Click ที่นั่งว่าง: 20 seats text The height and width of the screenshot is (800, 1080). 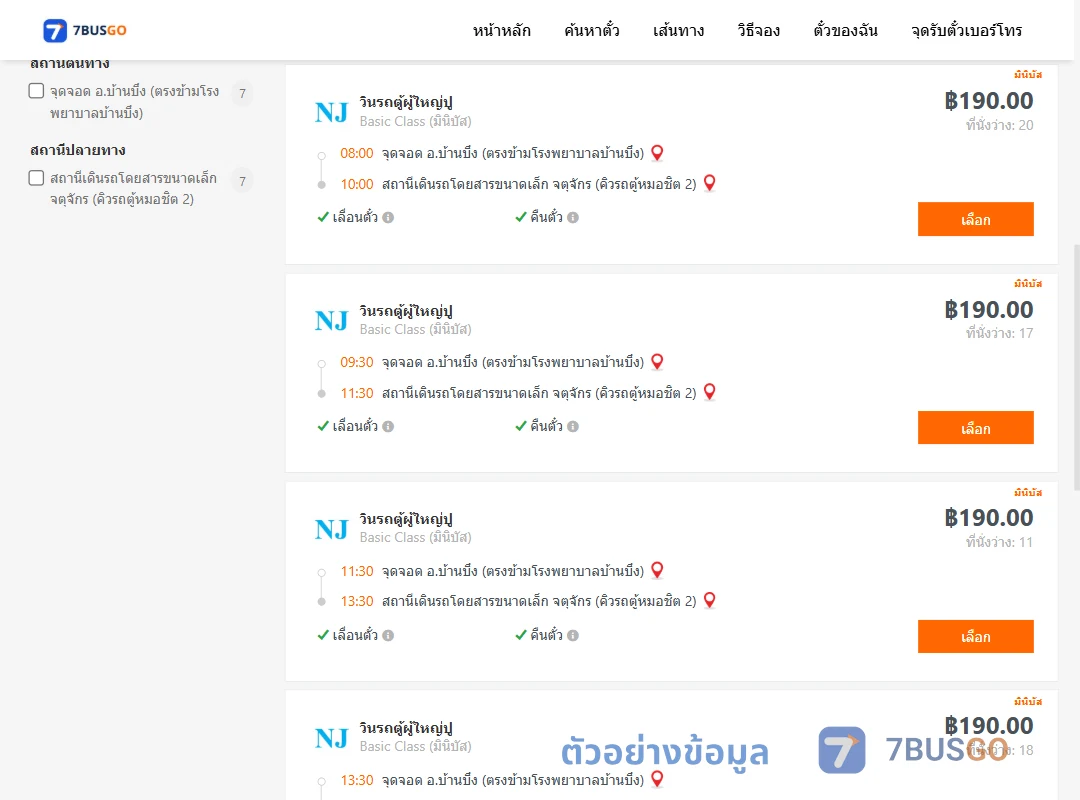tap(999, 125)
